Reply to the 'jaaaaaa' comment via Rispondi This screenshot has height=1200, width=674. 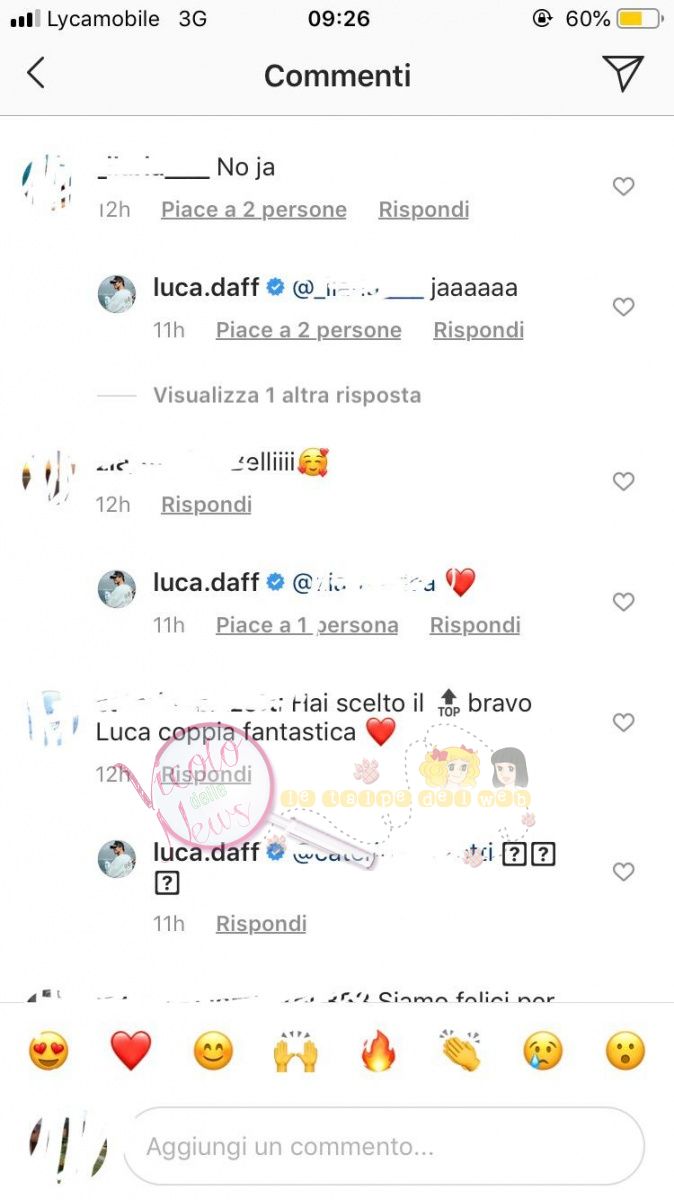tap(478, 330)
